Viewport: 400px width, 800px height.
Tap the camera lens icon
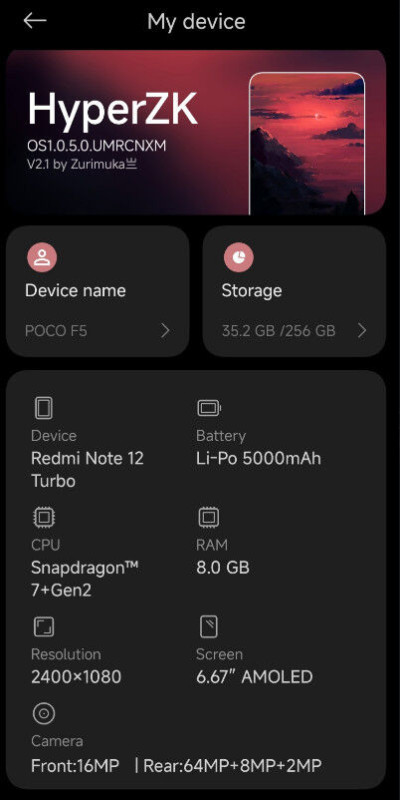(x=43, y=713)
